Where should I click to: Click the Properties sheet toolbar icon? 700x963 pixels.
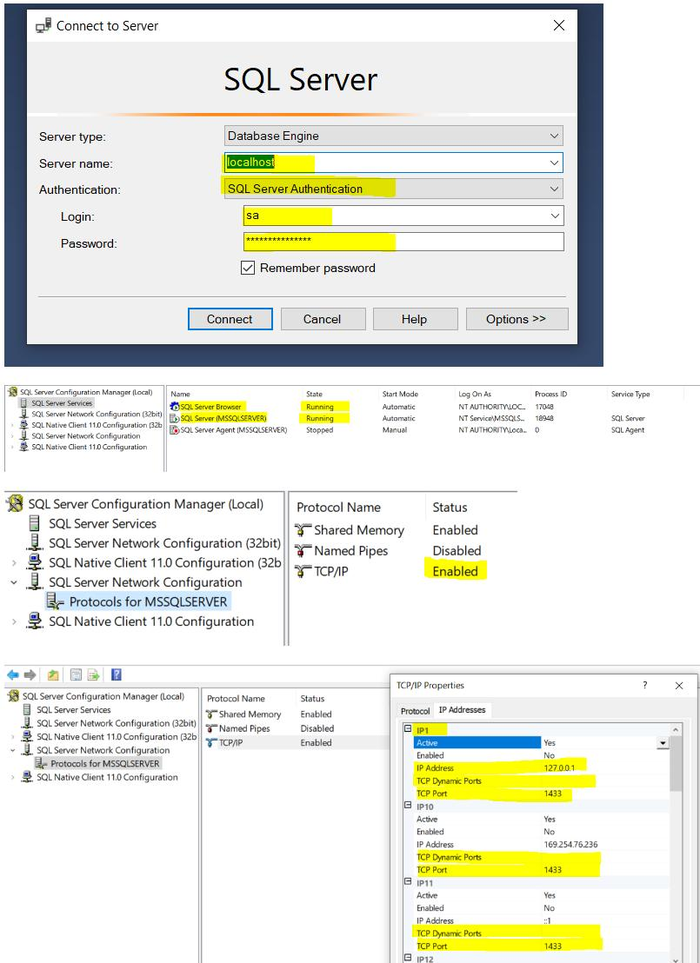76,675
